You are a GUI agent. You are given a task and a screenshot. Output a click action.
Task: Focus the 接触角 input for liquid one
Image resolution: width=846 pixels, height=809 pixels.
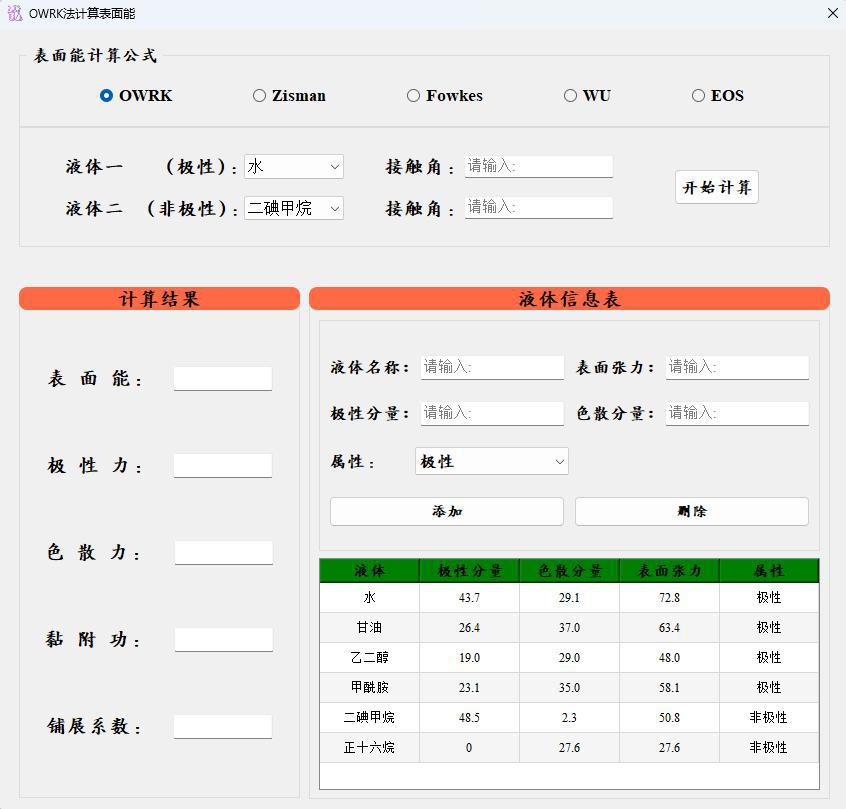click(x=538, y=166)
